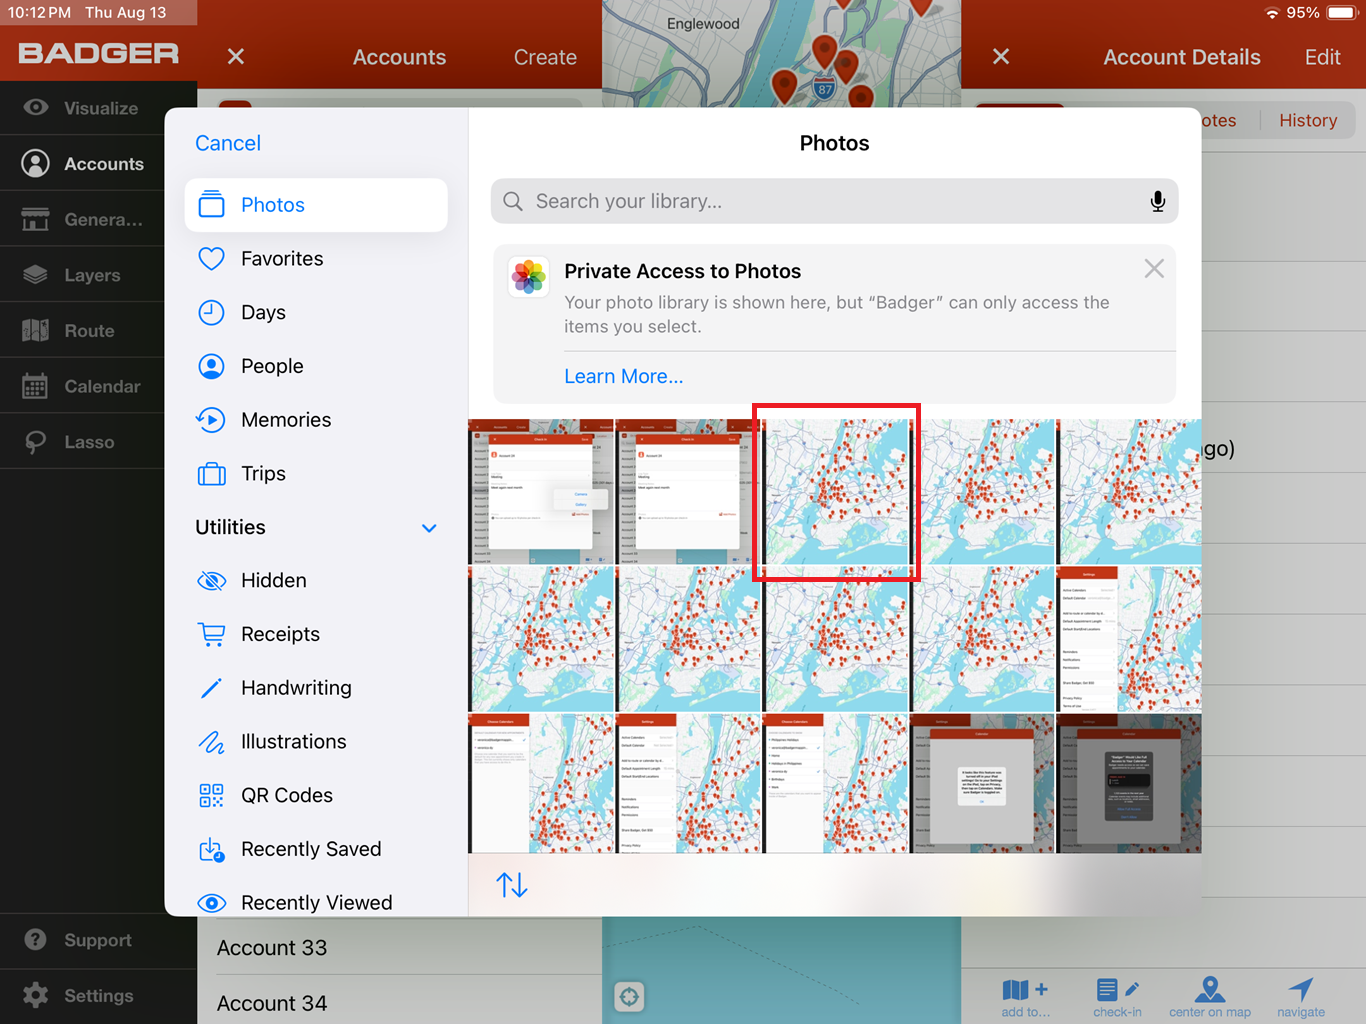Open the Settings gear icon
The width and height of the screenshot is (1366, 1024).
pyautogui.click(x=36, y=995)
